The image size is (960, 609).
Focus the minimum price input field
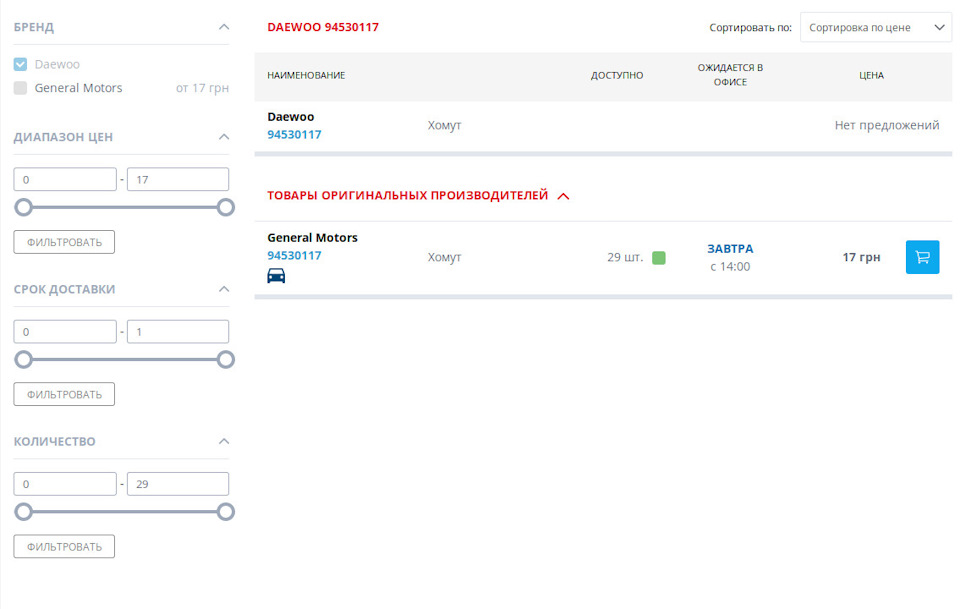coord(65,179)
